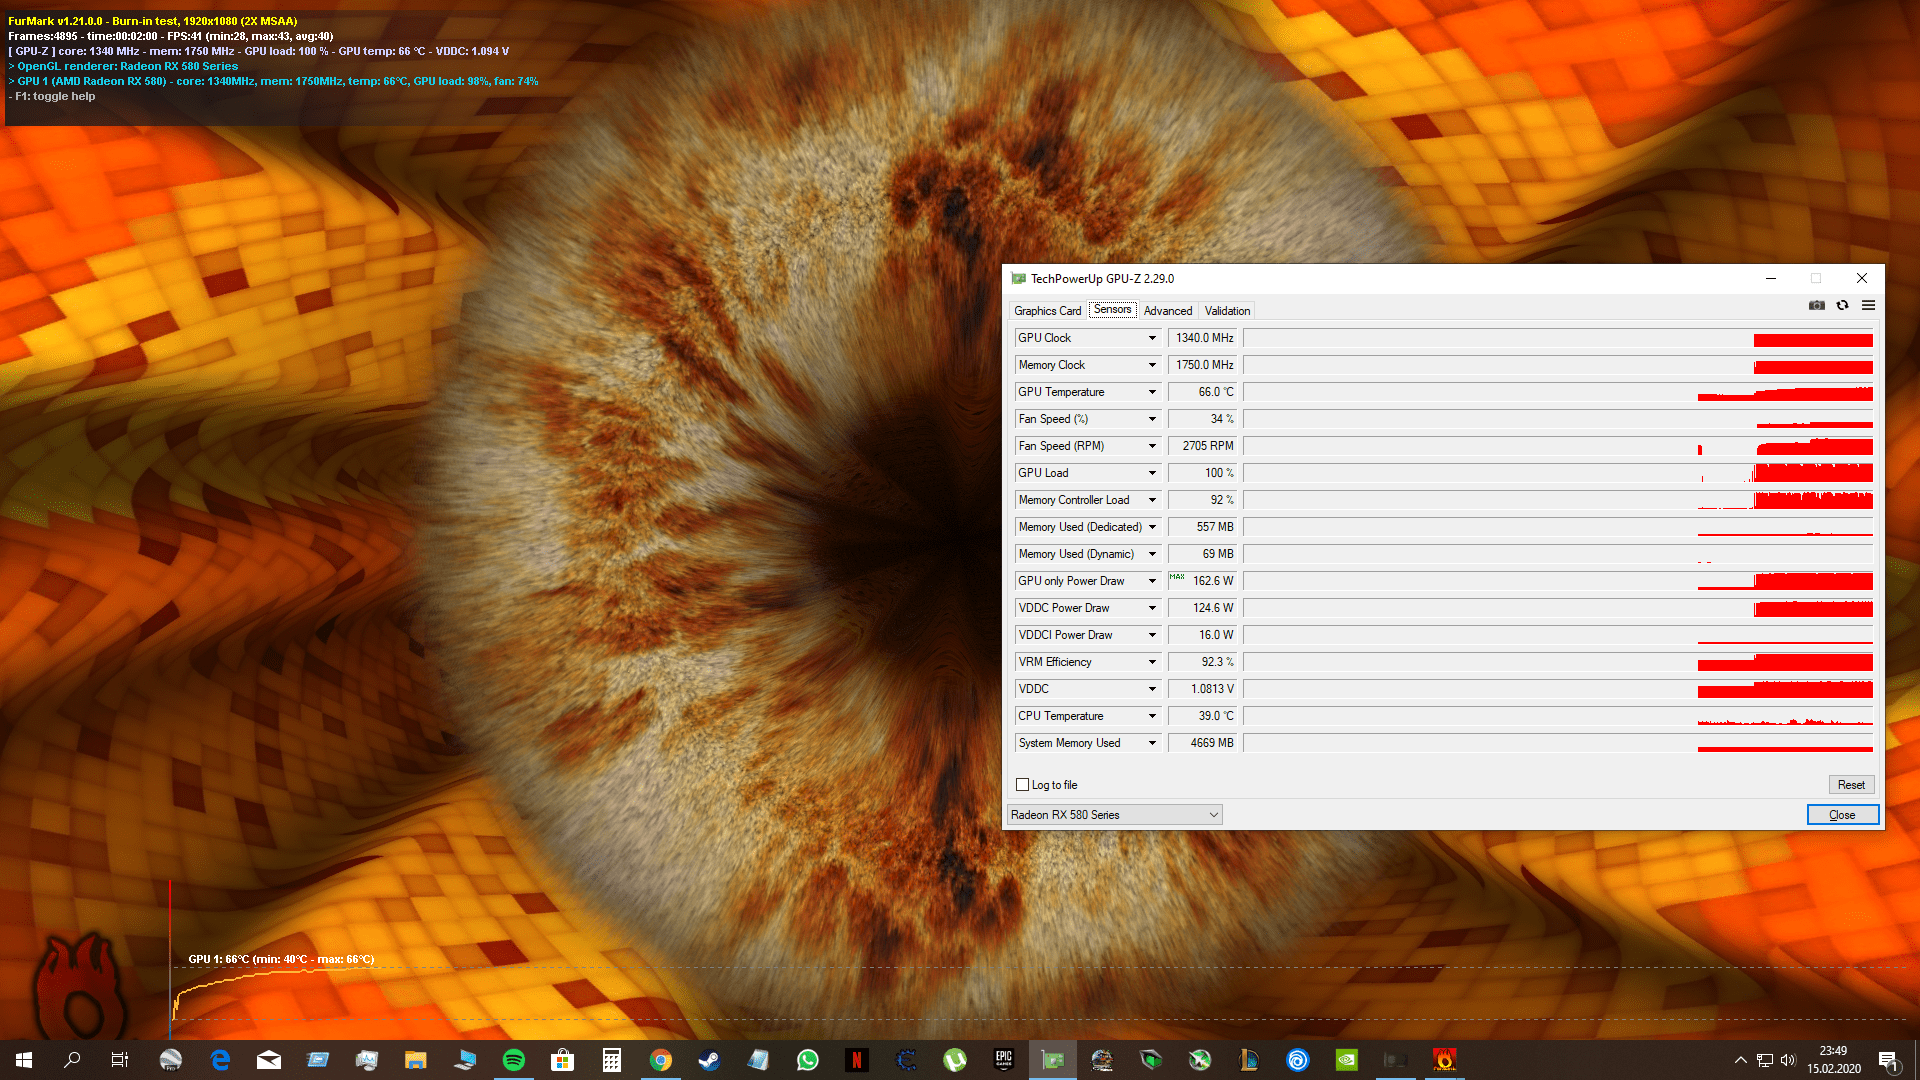Expand the GPU Clock sensor dropdown
Viewport: 1920px width, 1080px height.
1152,338
